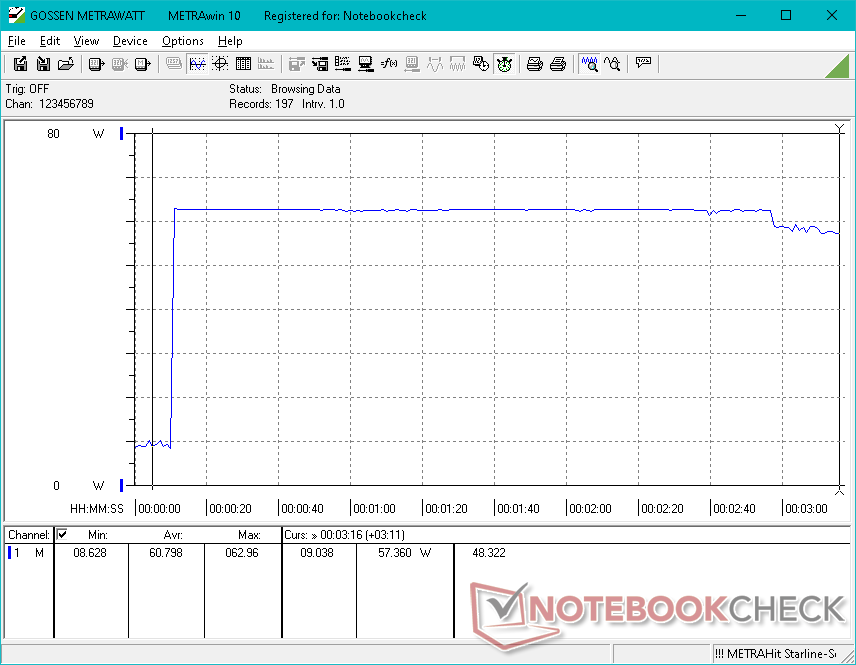Click the save-import disk icon in toolbar
Image resolution: width=856 pixels, height=665 pixels.
click(x=43, y=64)
